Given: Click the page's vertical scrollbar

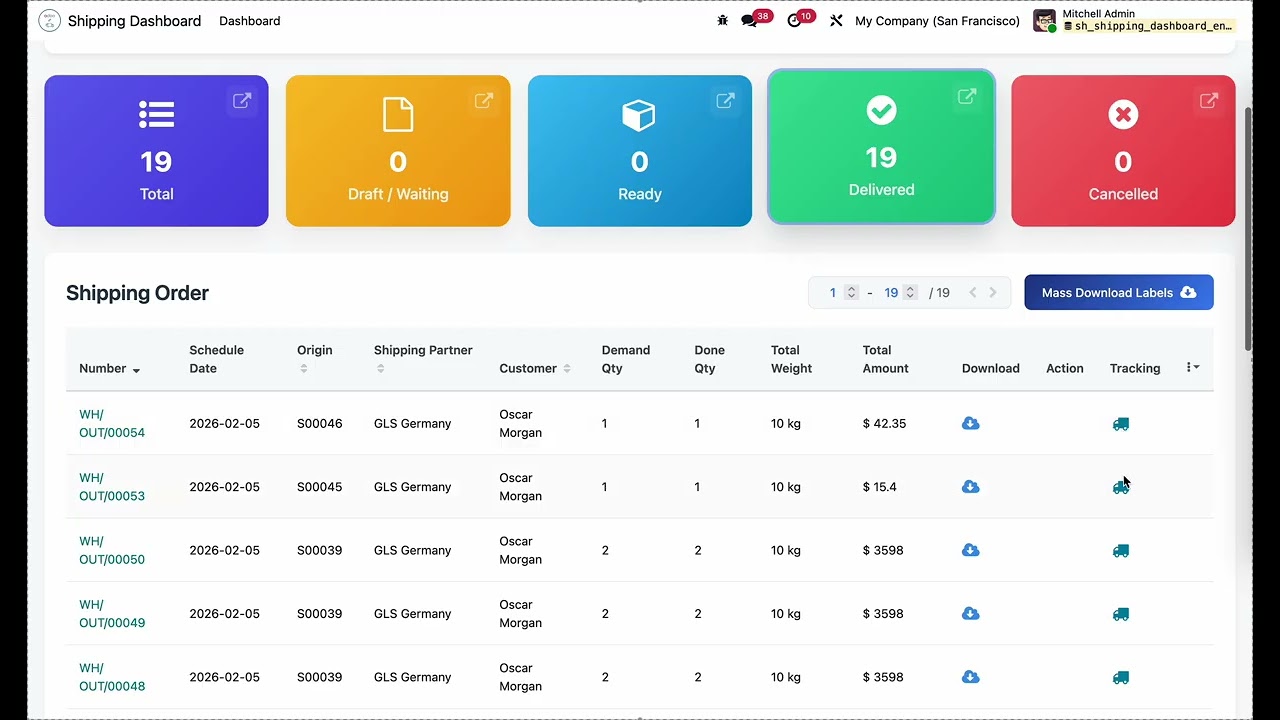Looking at the screenshot, I should [x=1248, y=230].
